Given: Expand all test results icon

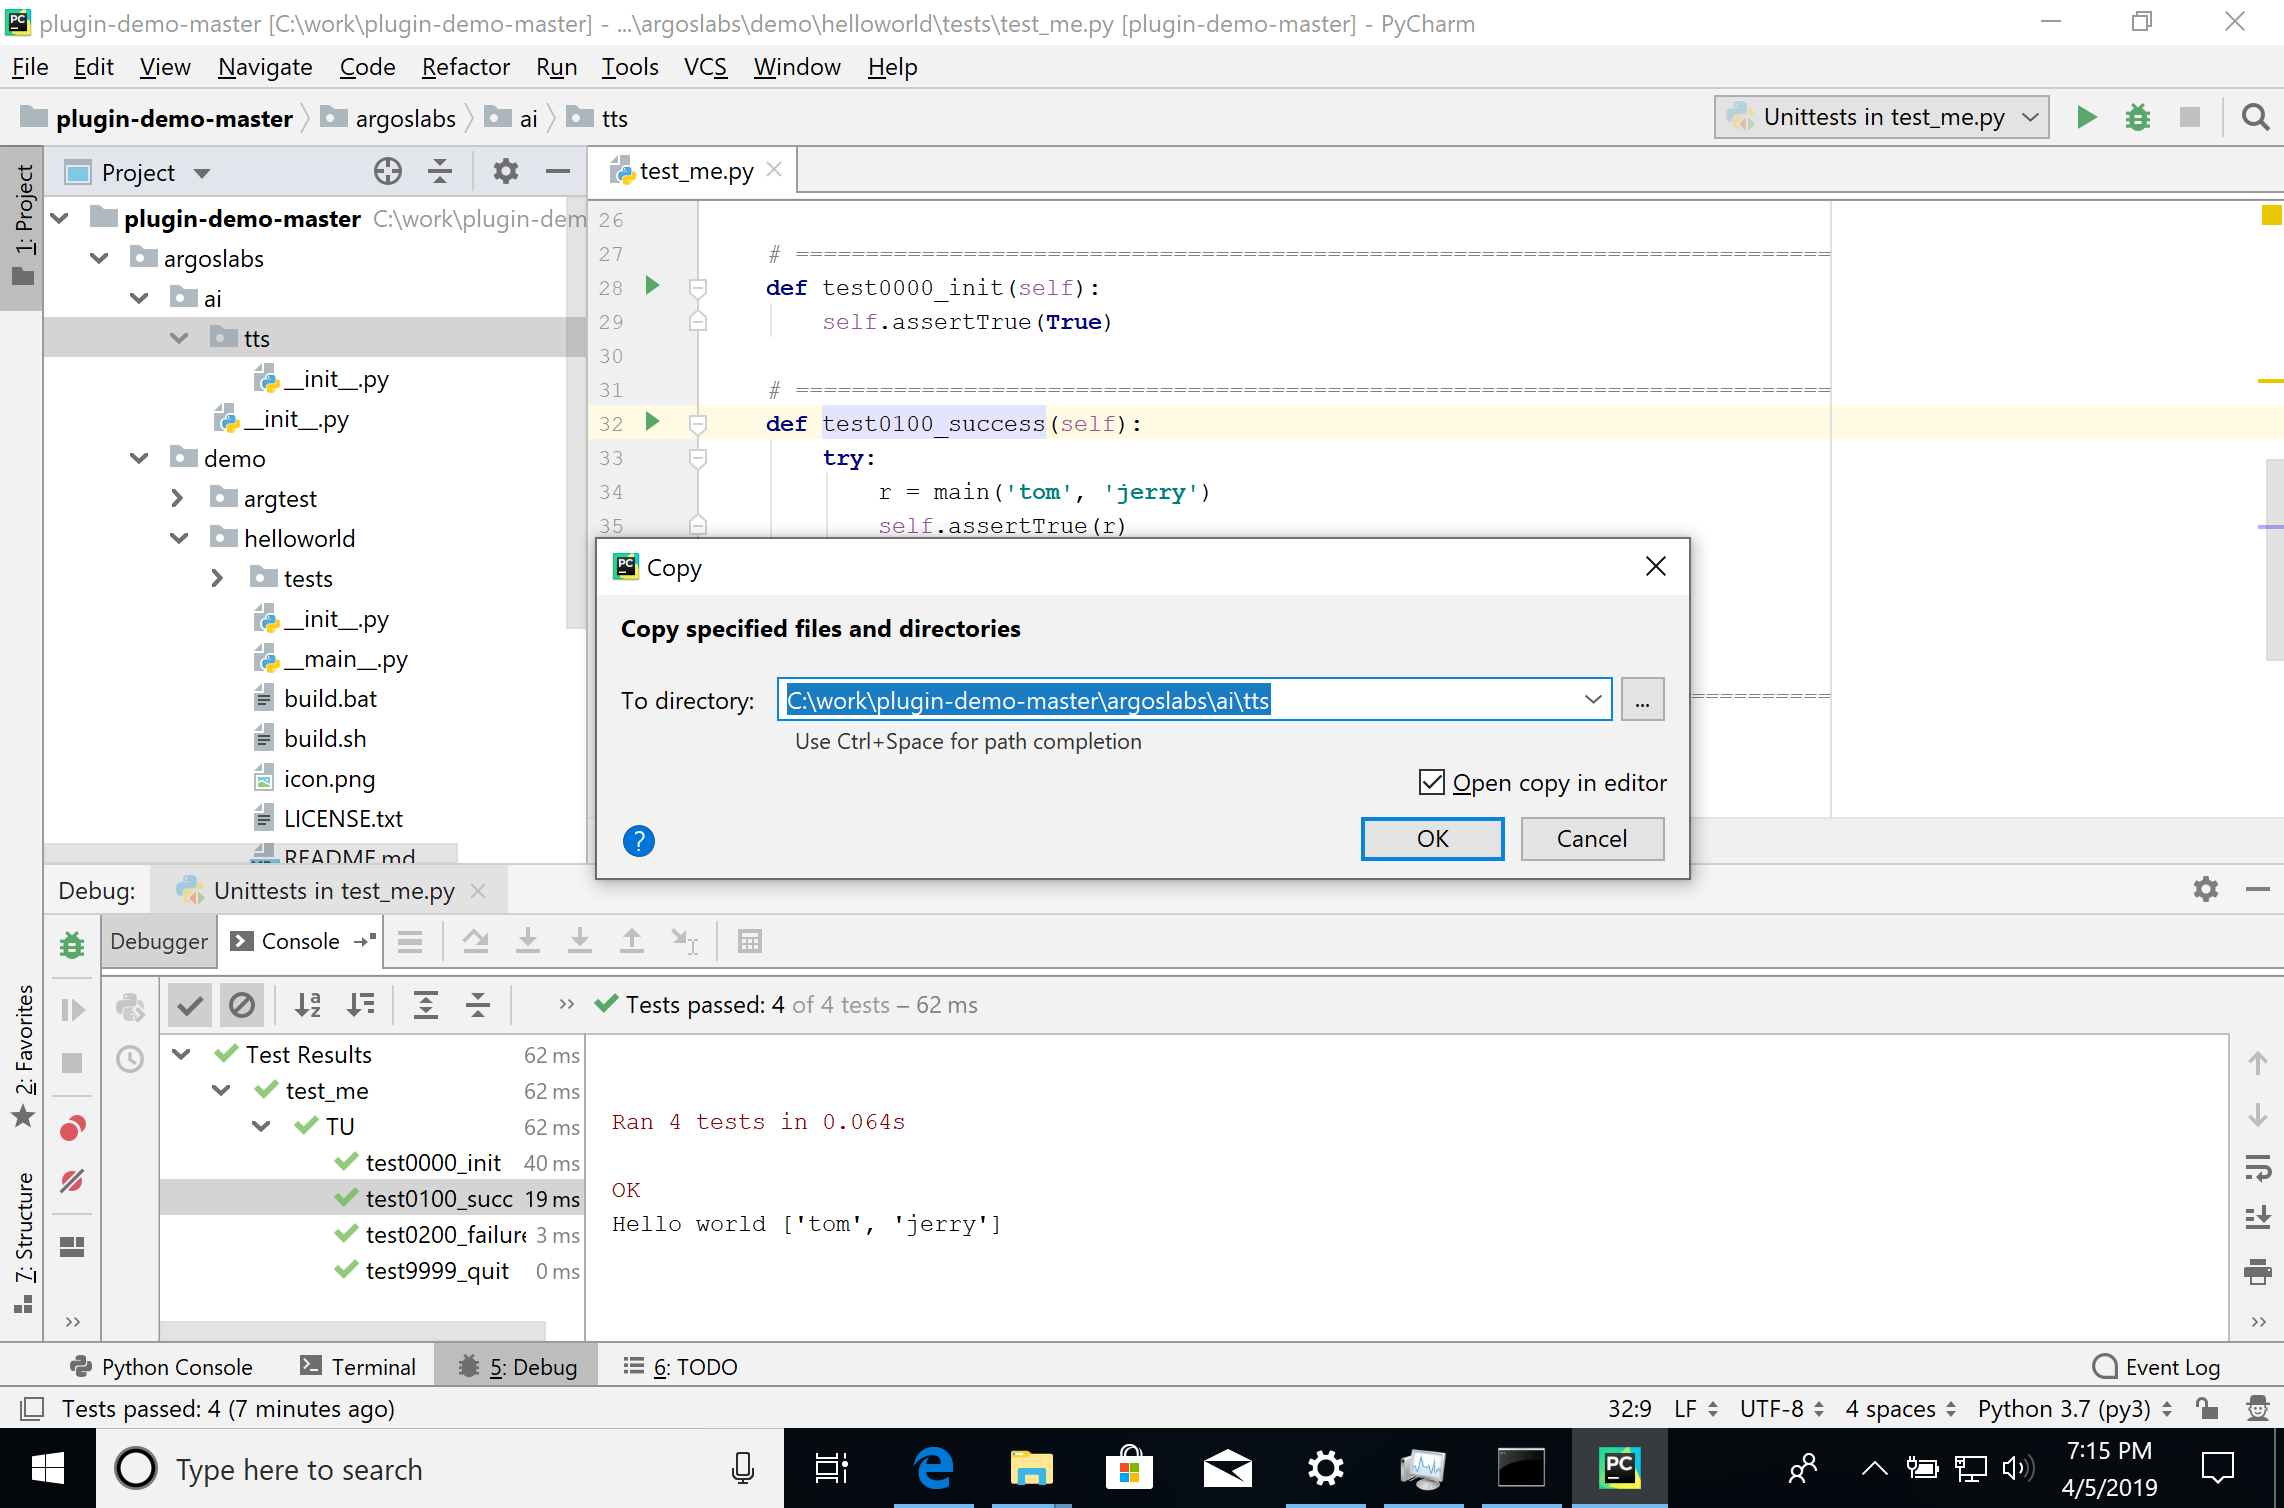Looking at the screenshot, I should tap(426, 1005).
